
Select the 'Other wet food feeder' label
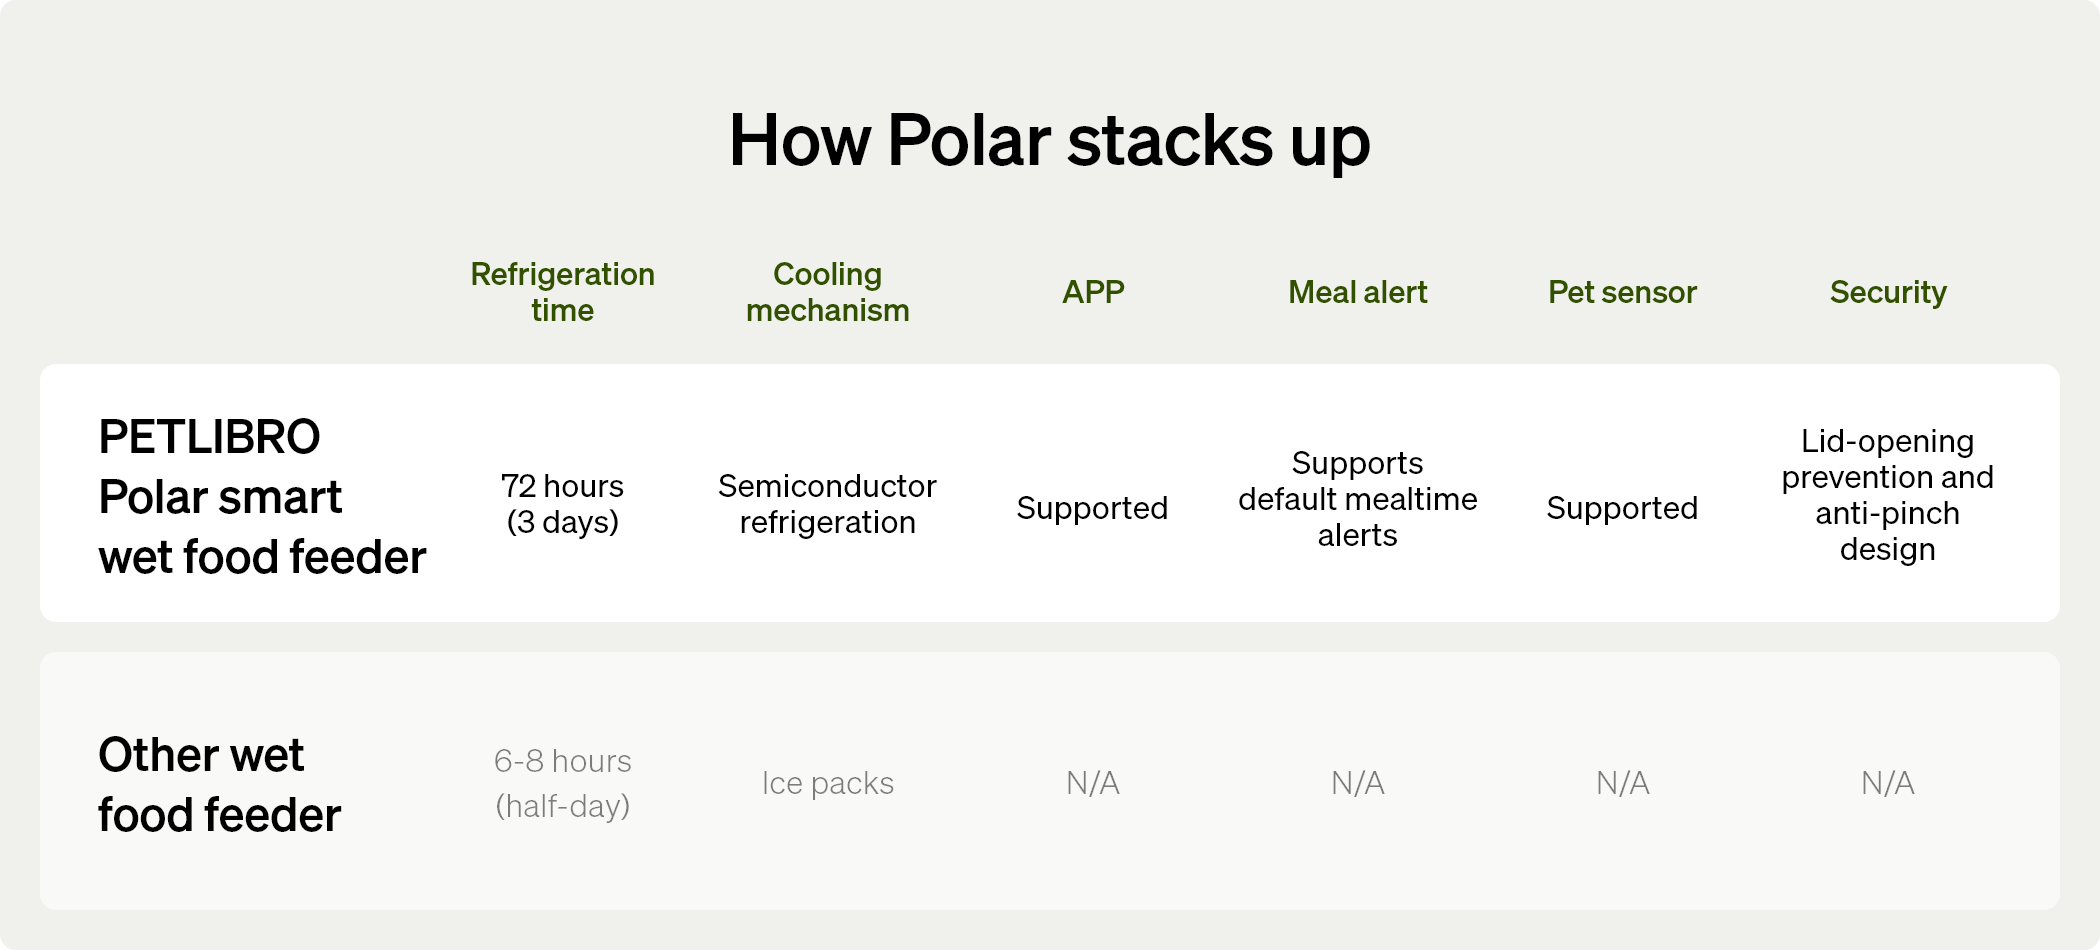[220, 785]
